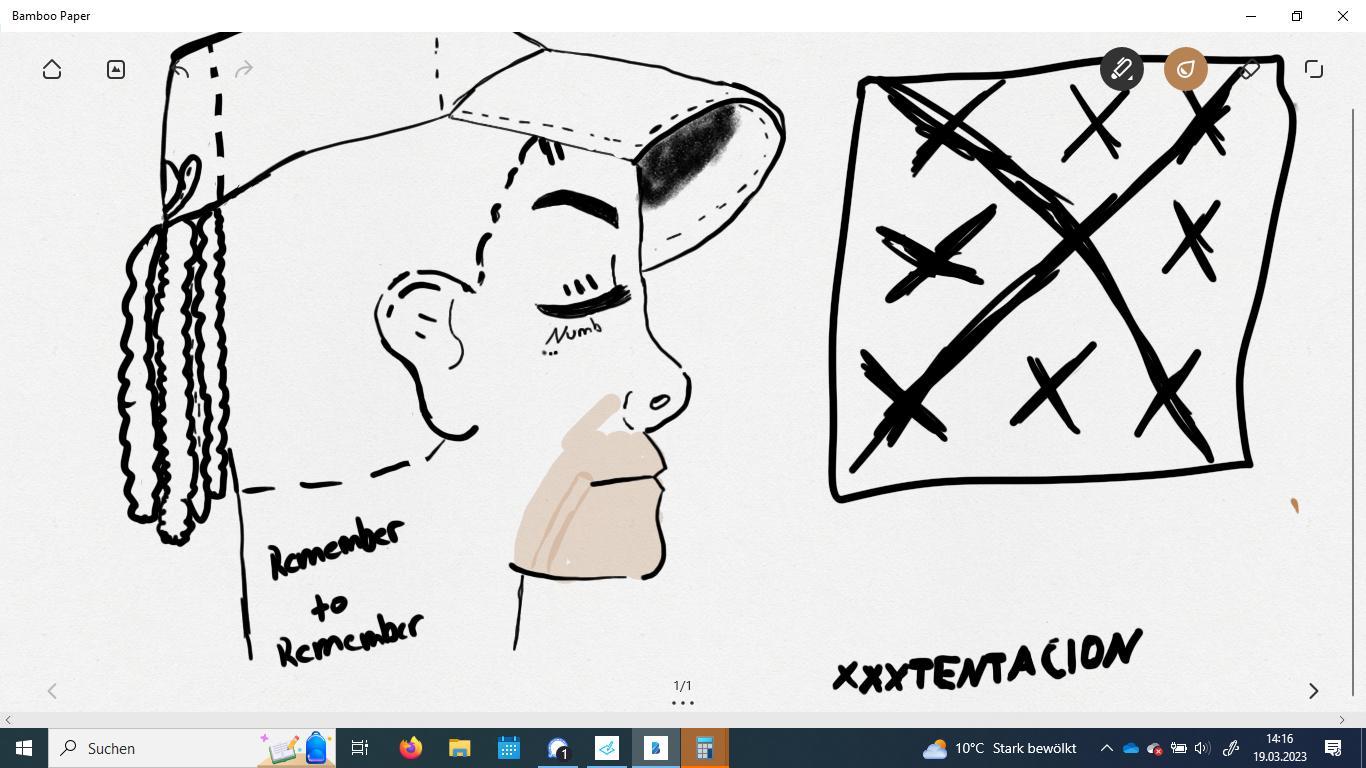Screen dimensions: 1366x768
Task: Redo the undone stroke
Action: [244, 69]
